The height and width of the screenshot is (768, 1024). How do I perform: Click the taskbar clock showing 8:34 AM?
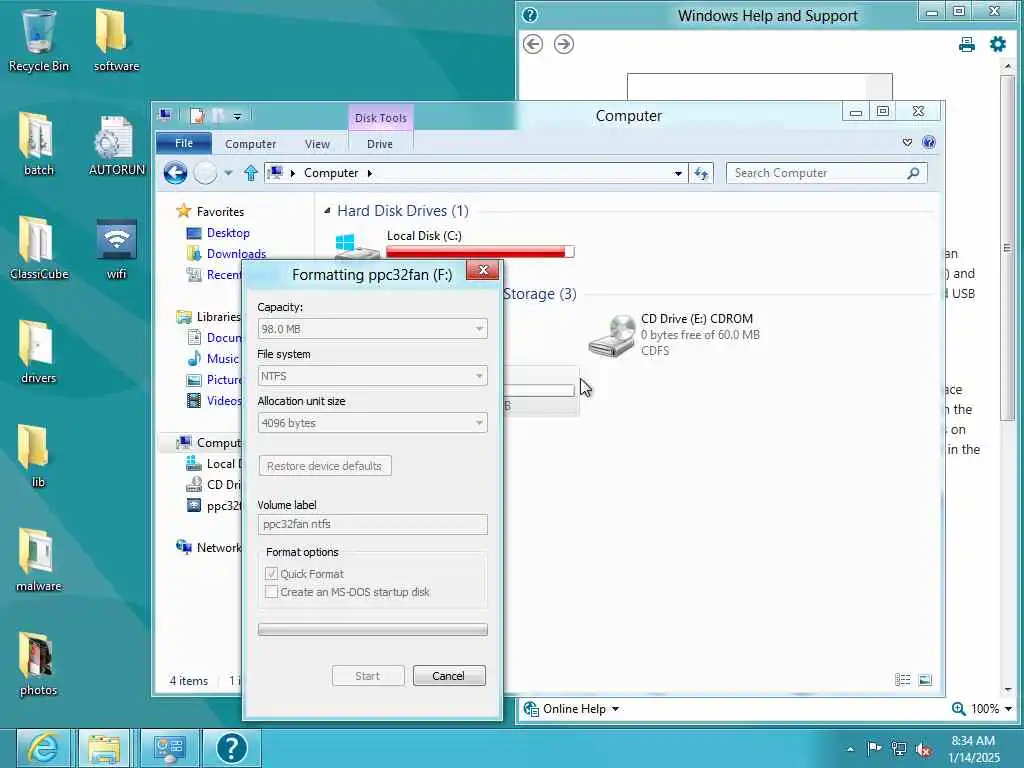974,749
